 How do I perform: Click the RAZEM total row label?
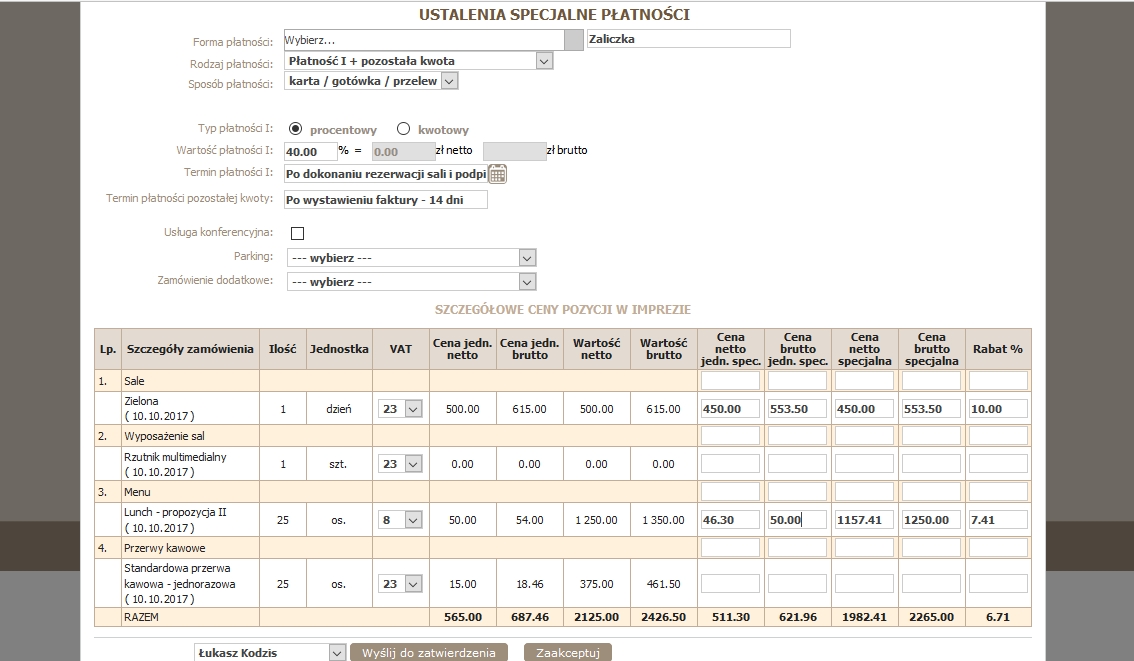pos(141,617)
